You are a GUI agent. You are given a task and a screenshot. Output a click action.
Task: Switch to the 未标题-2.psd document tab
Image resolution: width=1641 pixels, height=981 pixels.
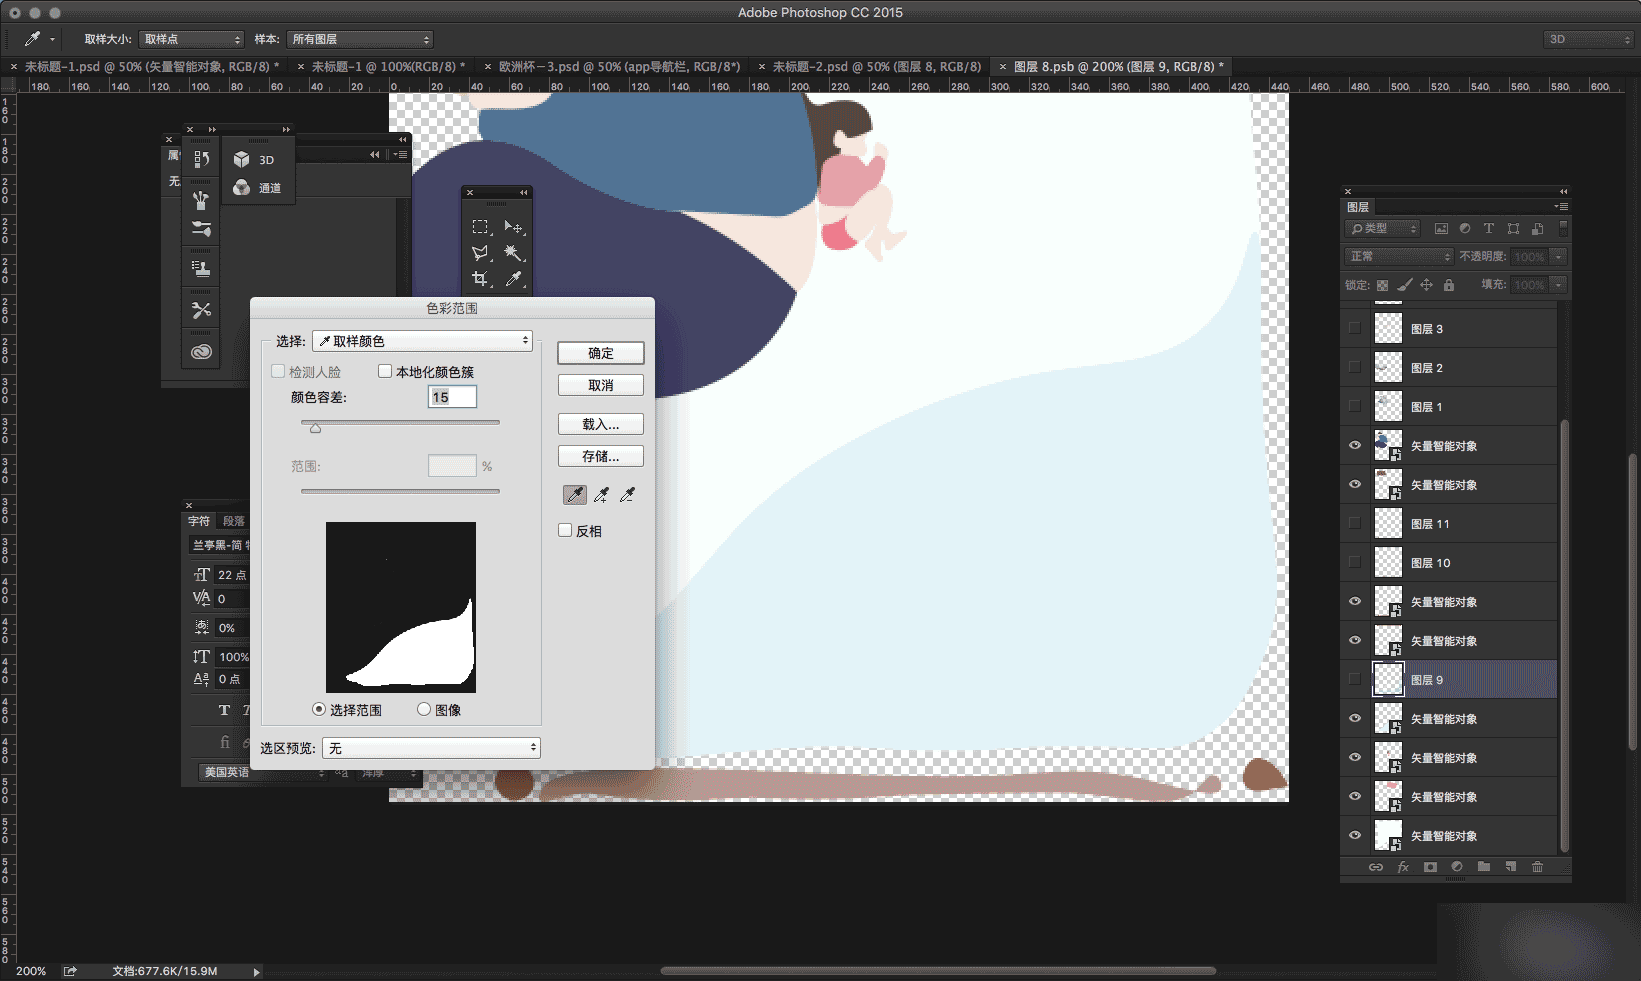pos(876,66)
